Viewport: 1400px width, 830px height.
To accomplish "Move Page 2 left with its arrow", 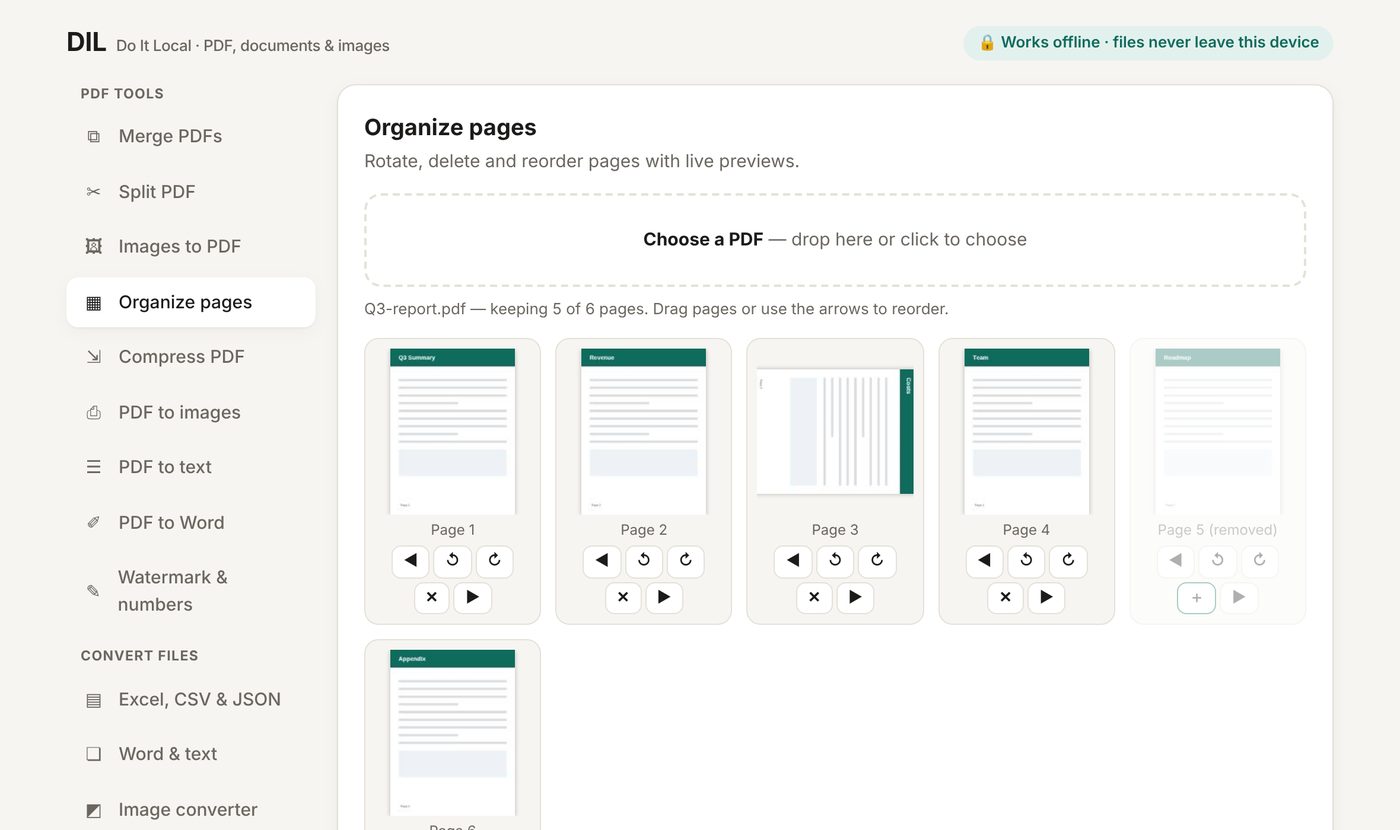I will [602, 561].
